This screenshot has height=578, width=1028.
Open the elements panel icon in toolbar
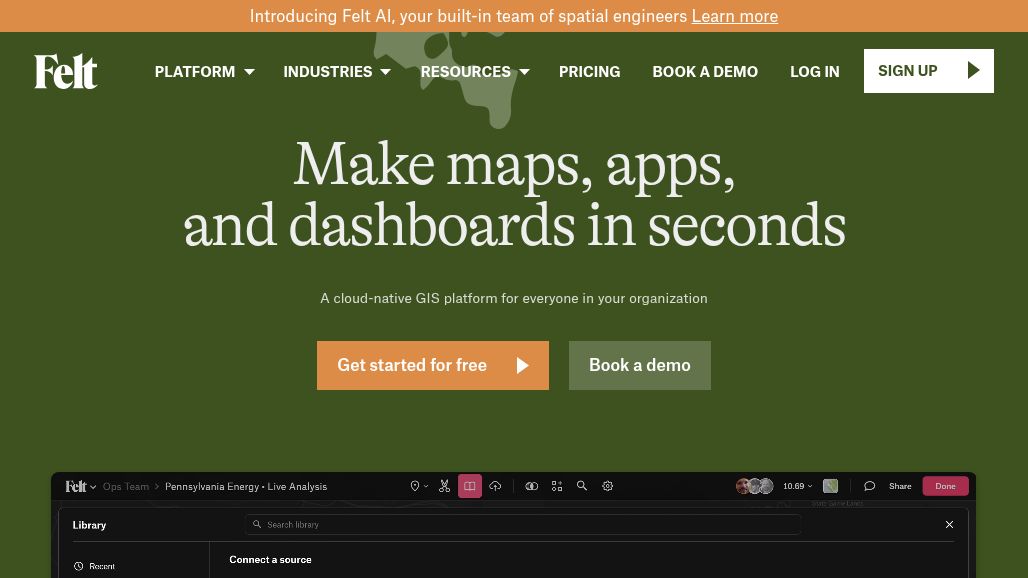(x=557, y=486)
